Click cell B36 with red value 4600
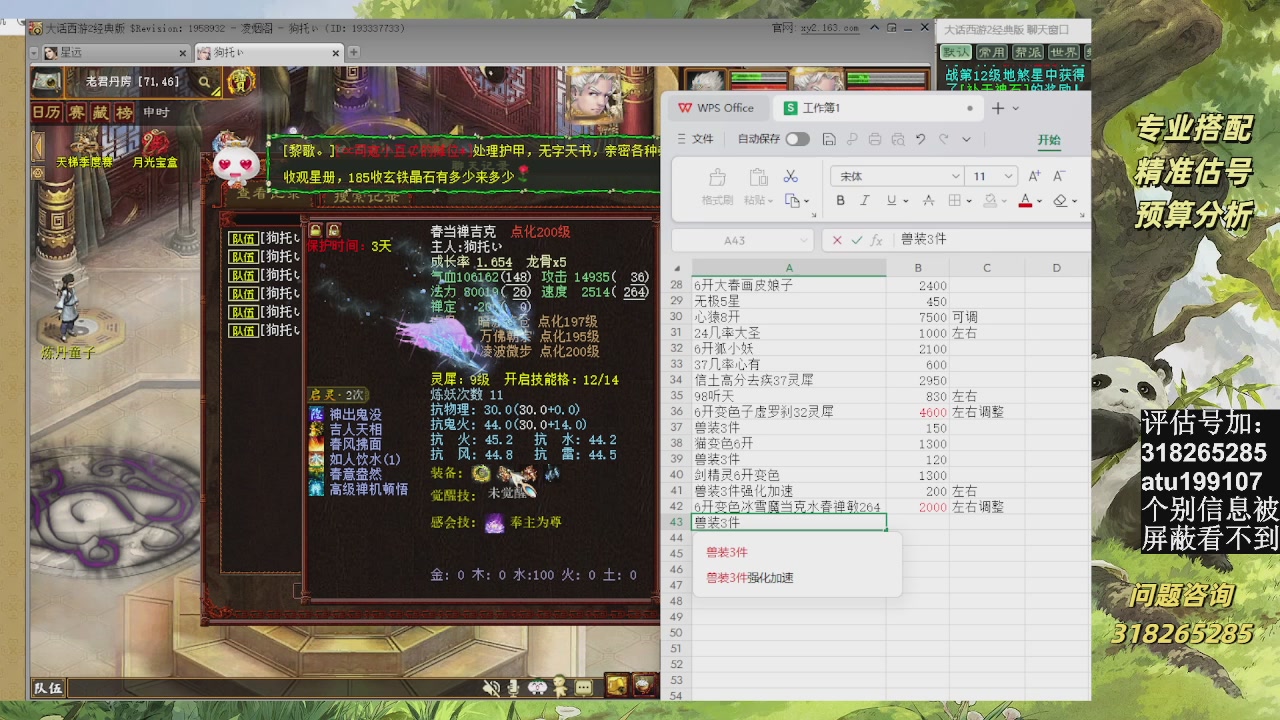 click(x=918, y=412)
